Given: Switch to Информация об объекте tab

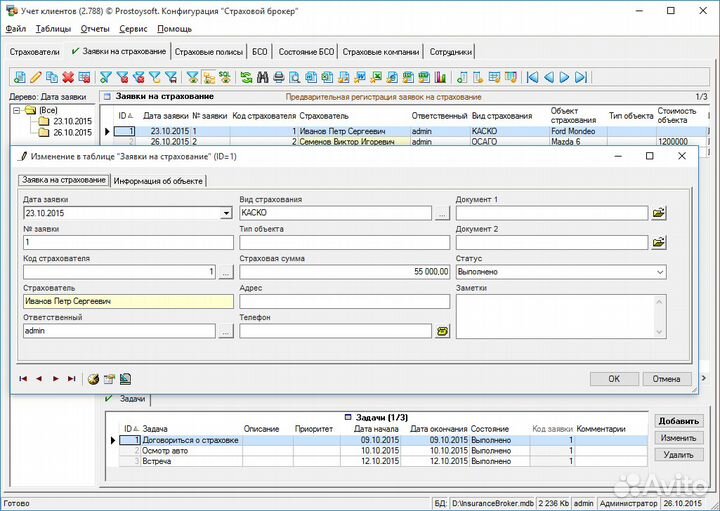Looking at the screenshot, I should (x=159, y=181).
